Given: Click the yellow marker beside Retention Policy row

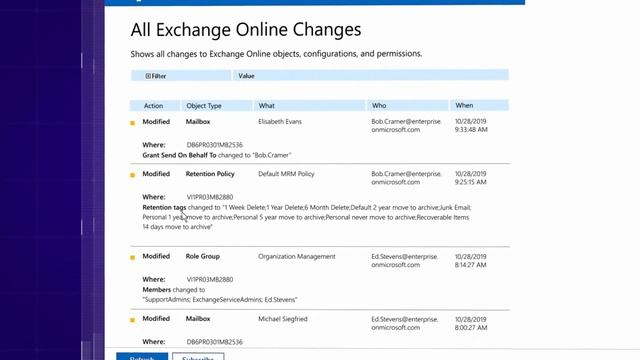Looking at the screenshot, I should [x=132, y=175].
